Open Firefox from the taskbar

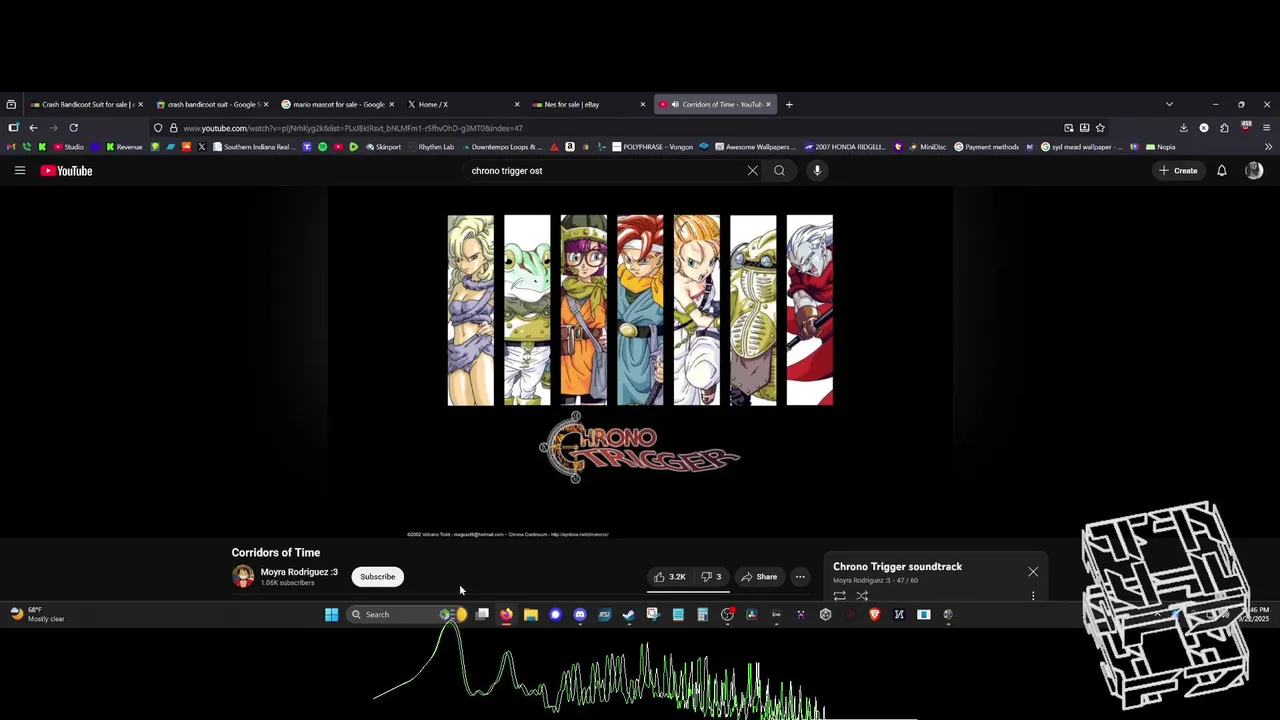click(x=506, y=615)
